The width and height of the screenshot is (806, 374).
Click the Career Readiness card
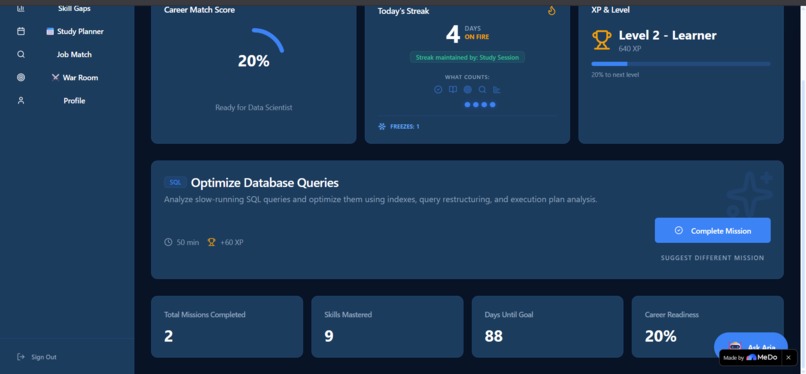(707, 326)
